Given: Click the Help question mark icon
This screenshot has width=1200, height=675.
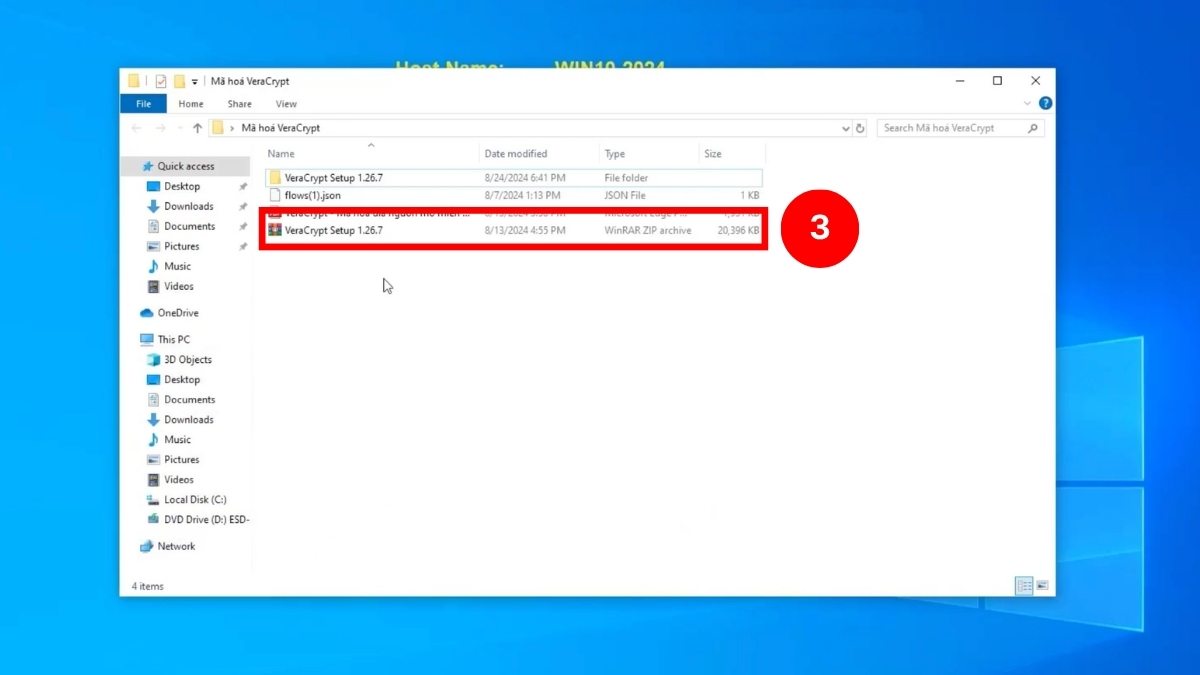Looking at the screenshot, I should [x=1044, y=103].
